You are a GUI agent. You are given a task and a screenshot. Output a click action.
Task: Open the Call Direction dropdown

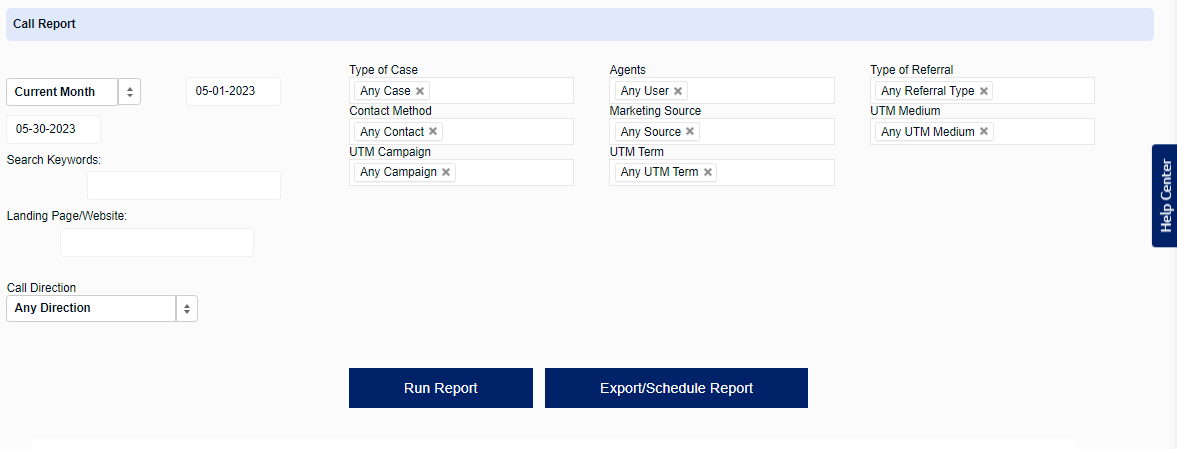click(102, 308)
